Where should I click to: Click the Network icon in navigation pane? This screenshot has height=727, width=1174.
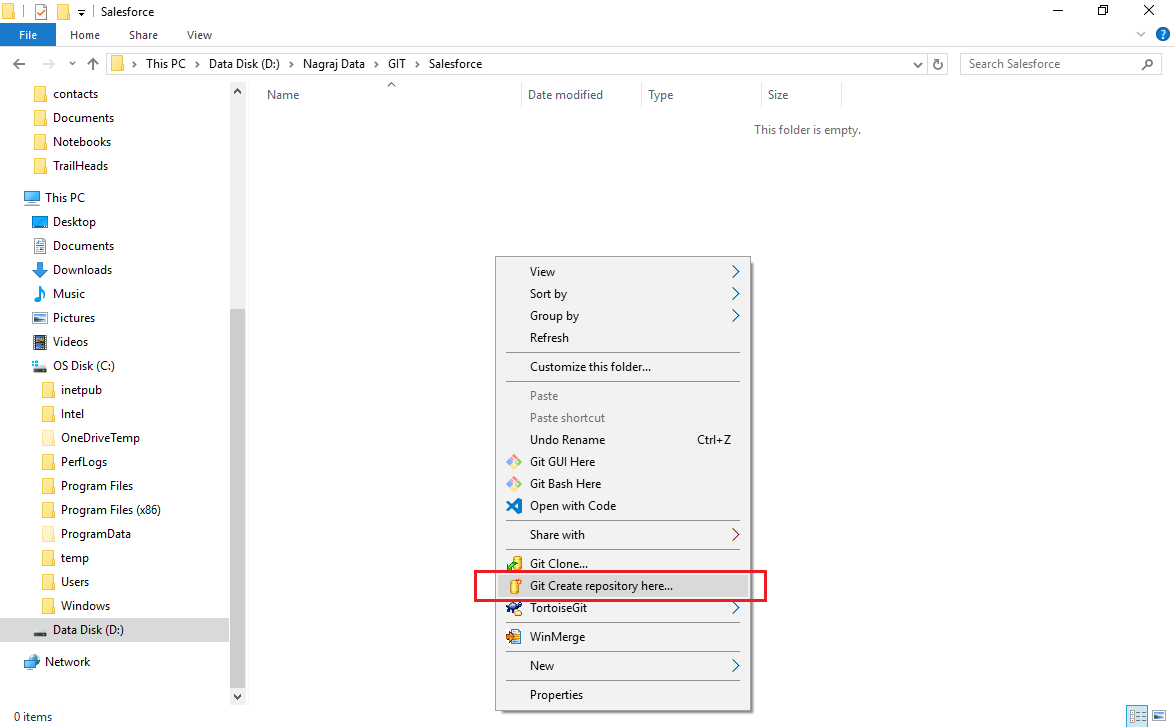click(x=31, y=662)
